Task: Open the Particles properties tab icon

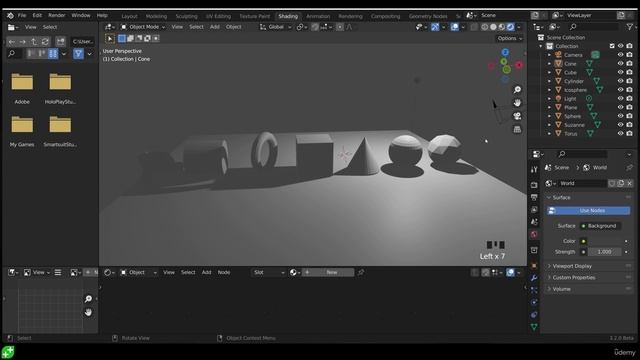Action: (x=534, y=290)
